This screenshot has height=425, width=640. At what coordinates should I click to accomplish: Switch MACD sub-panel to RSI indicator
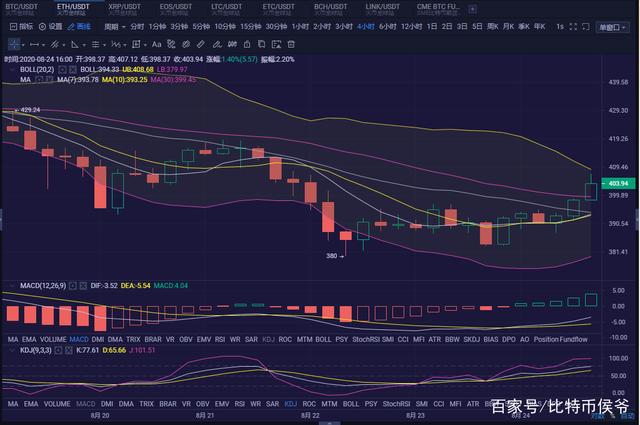pos(220,339)
